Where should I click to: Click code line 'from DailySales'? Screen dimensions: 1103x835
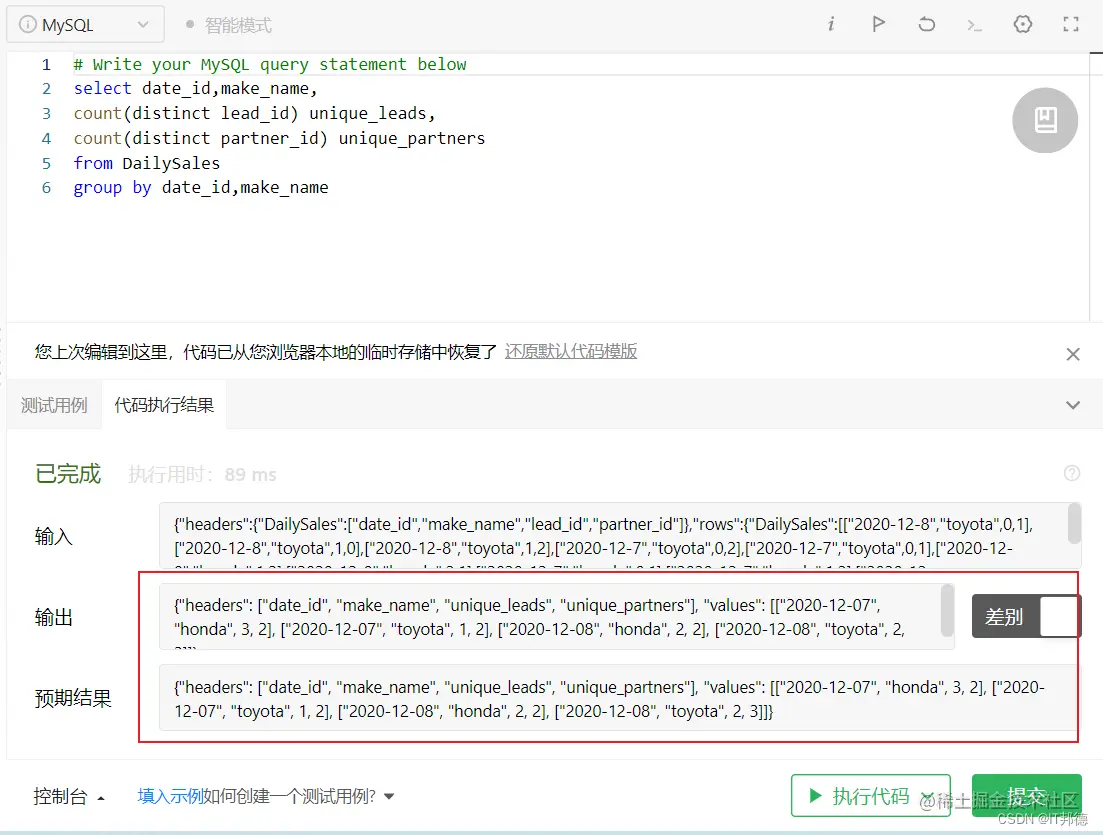click(x=147, y=163)
